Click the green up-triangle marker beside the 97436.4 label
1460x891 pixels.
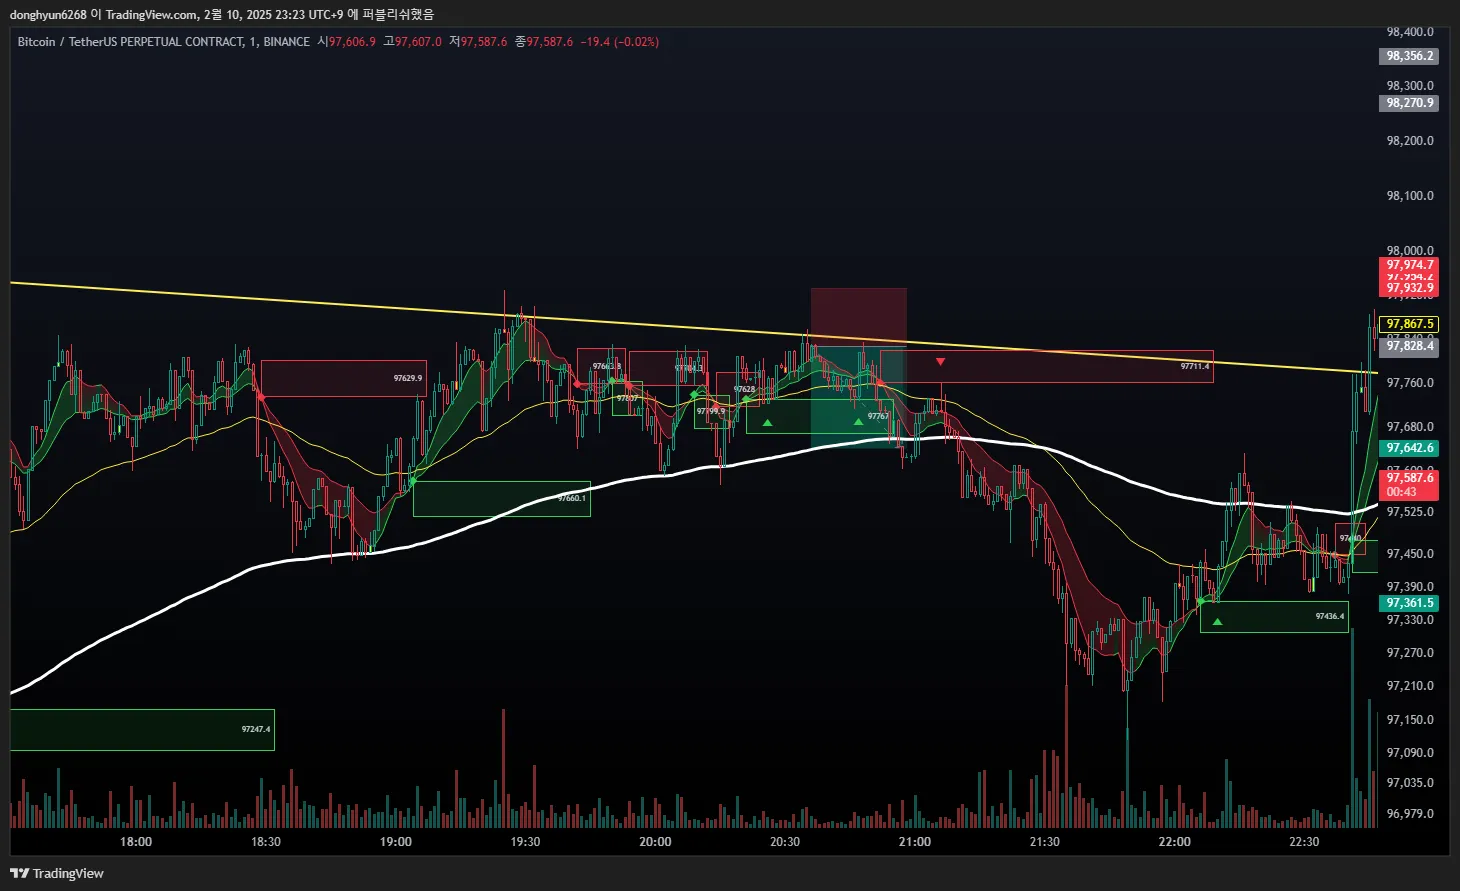point(1217,622)
